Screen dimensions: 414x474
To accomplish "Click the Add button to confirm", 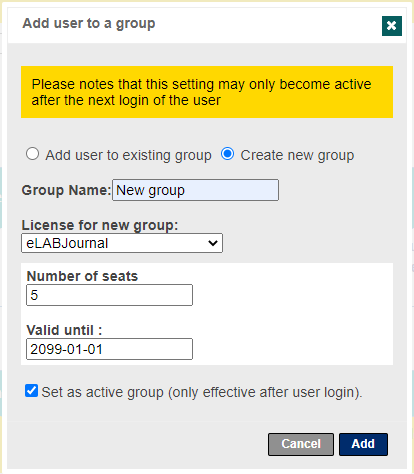I will [x=363, y=444].
